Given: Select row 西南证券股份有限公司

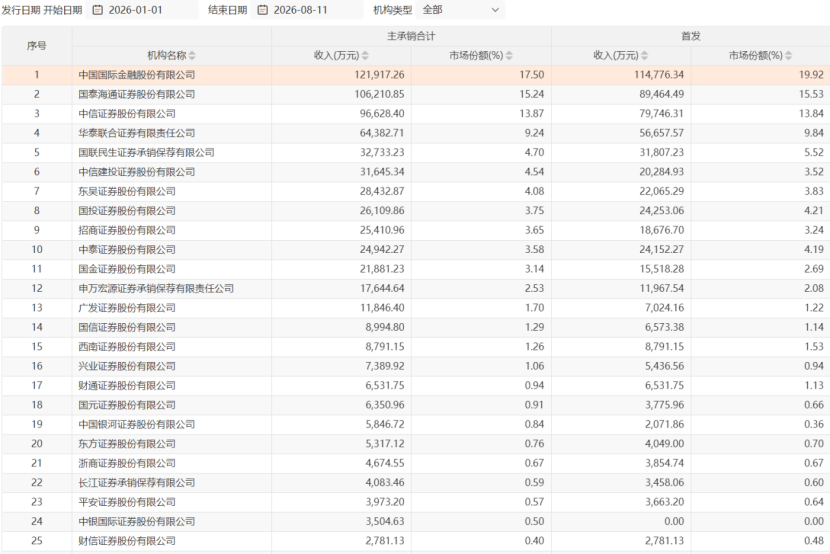Looking at the screenshot, I should [415, 347].
